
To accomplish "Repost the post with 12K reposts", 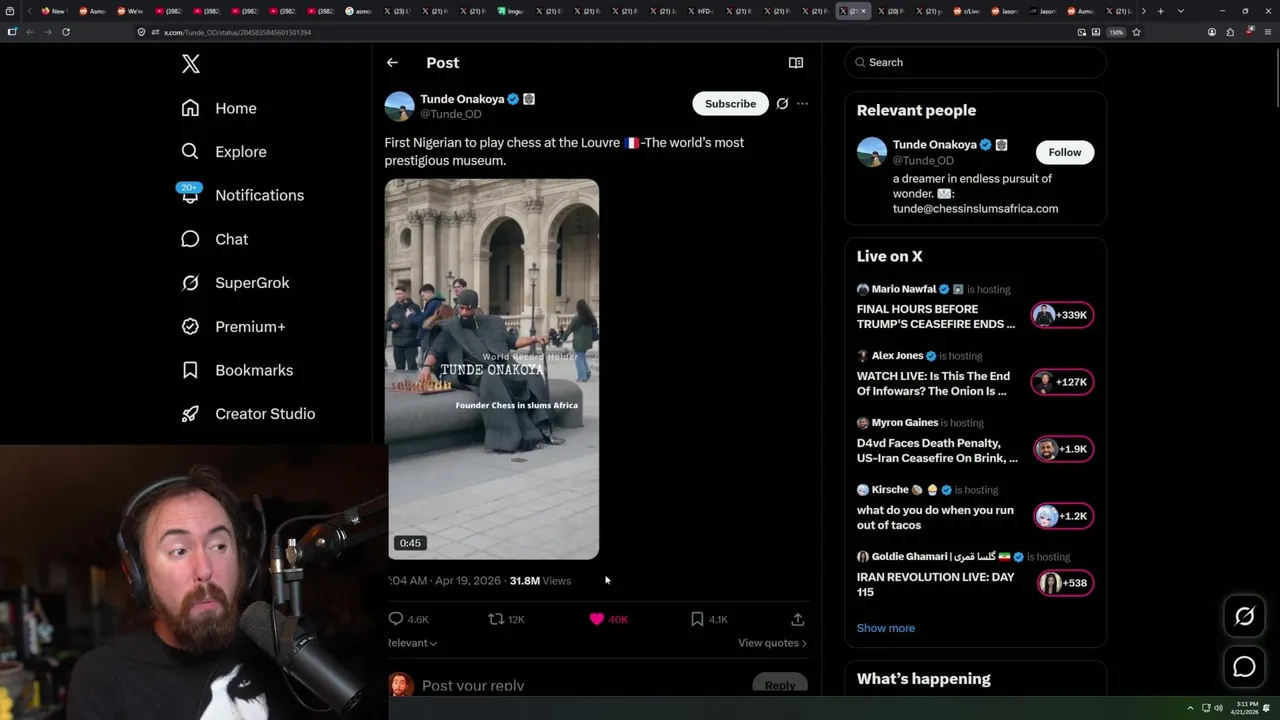I will 506,619.
